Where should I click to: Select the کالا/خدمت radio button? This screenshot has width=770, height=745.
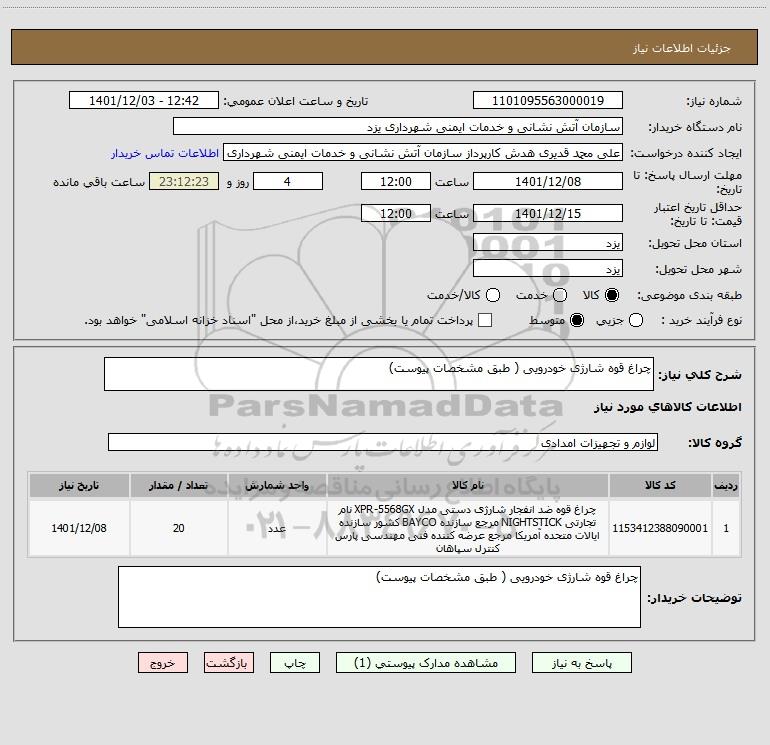click(493, 295)
